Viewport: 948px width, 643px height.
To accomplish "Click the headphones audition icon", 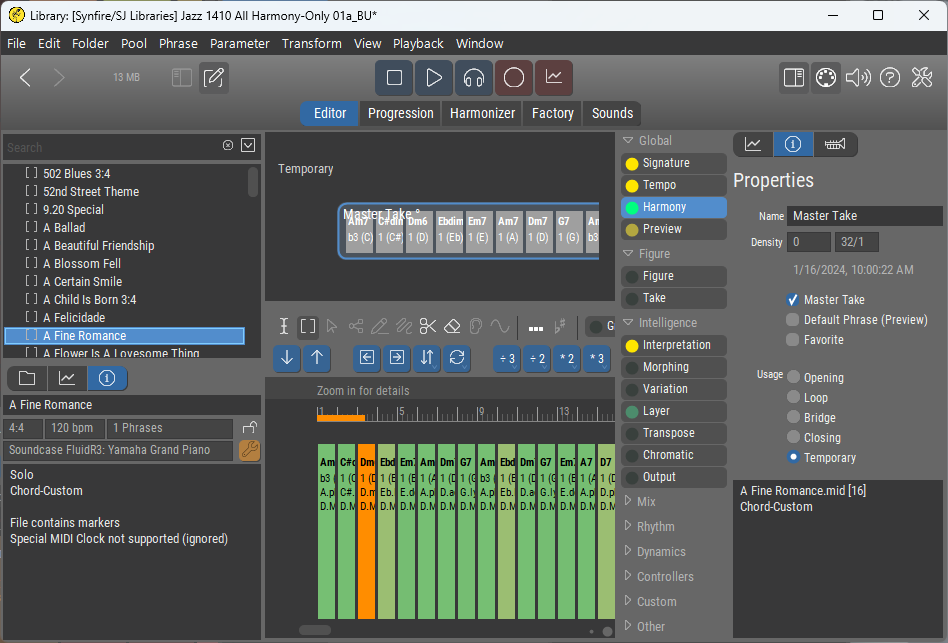I will (474, 78).
